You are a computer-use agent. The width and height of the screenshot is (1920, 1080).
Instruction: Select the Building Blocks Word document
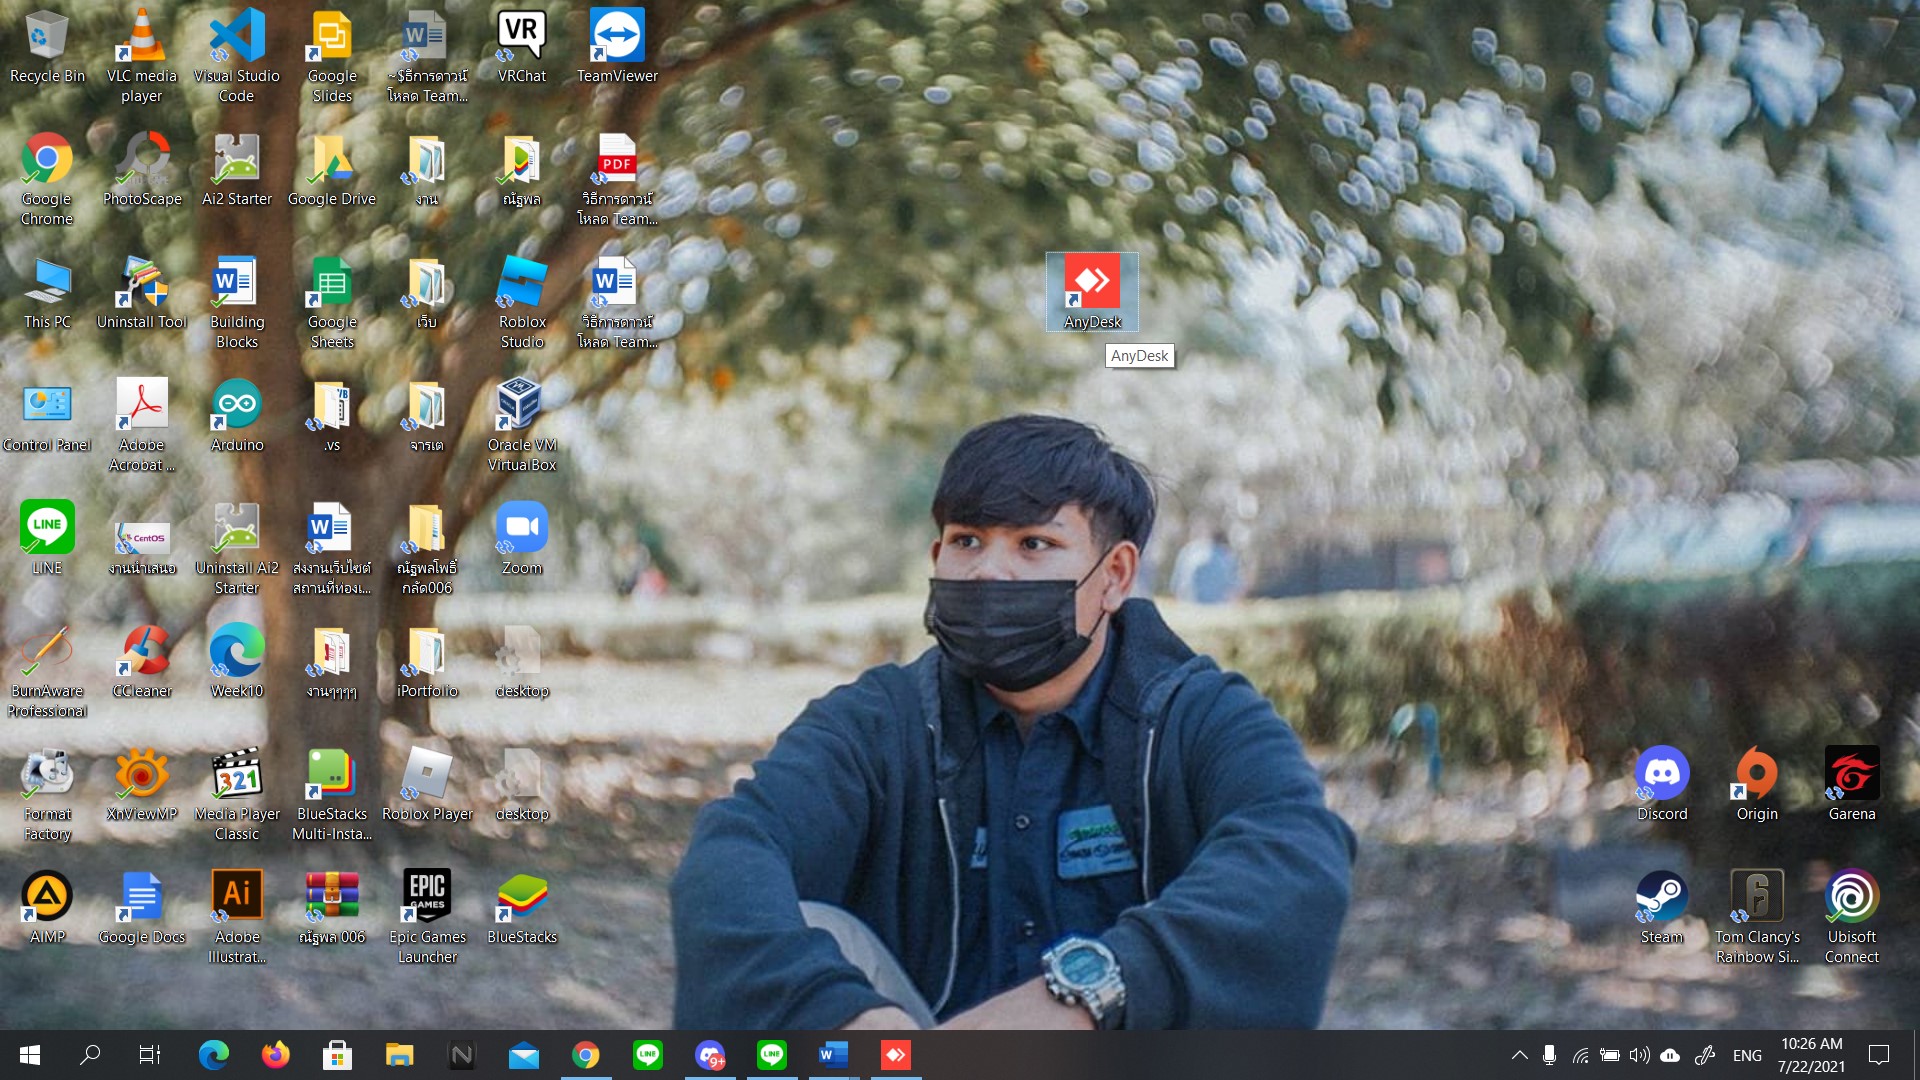tap(237, 303)
